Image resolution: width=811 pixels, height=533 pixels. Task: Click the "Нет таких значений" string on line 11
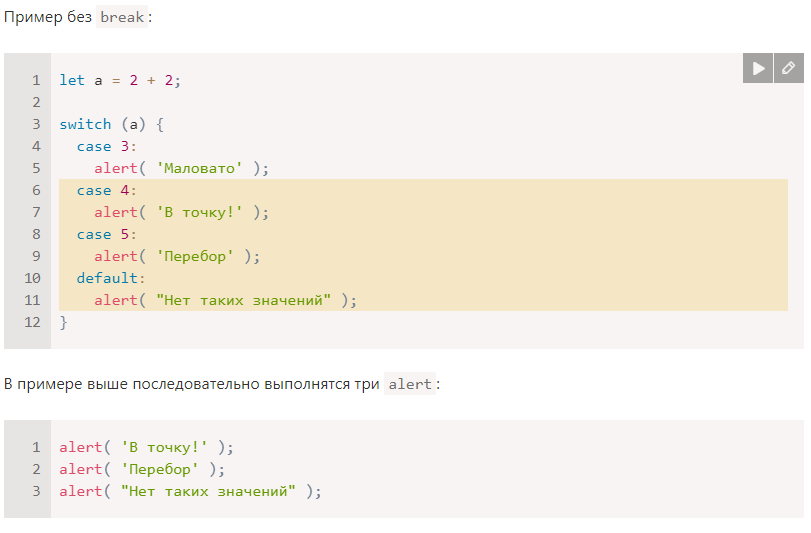coord(244,300)
